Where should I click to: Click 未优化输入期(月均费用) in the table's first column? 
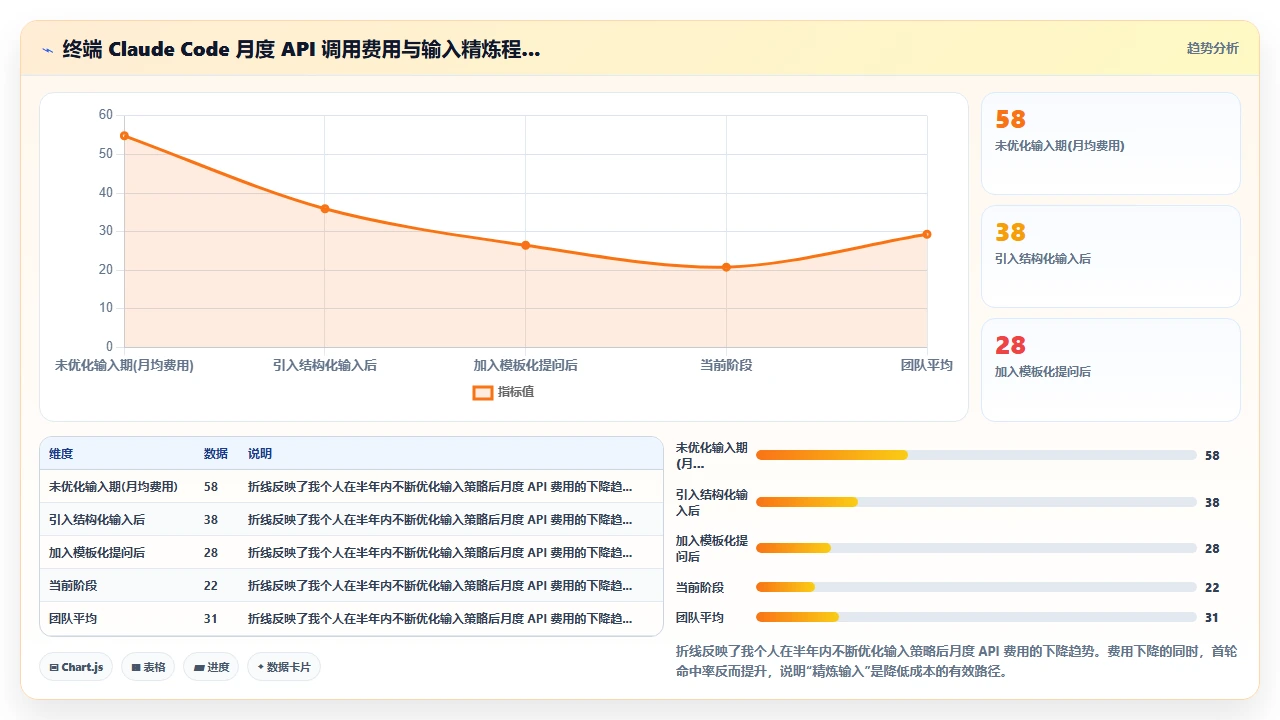pyautogui.click(x=113, y=487)
